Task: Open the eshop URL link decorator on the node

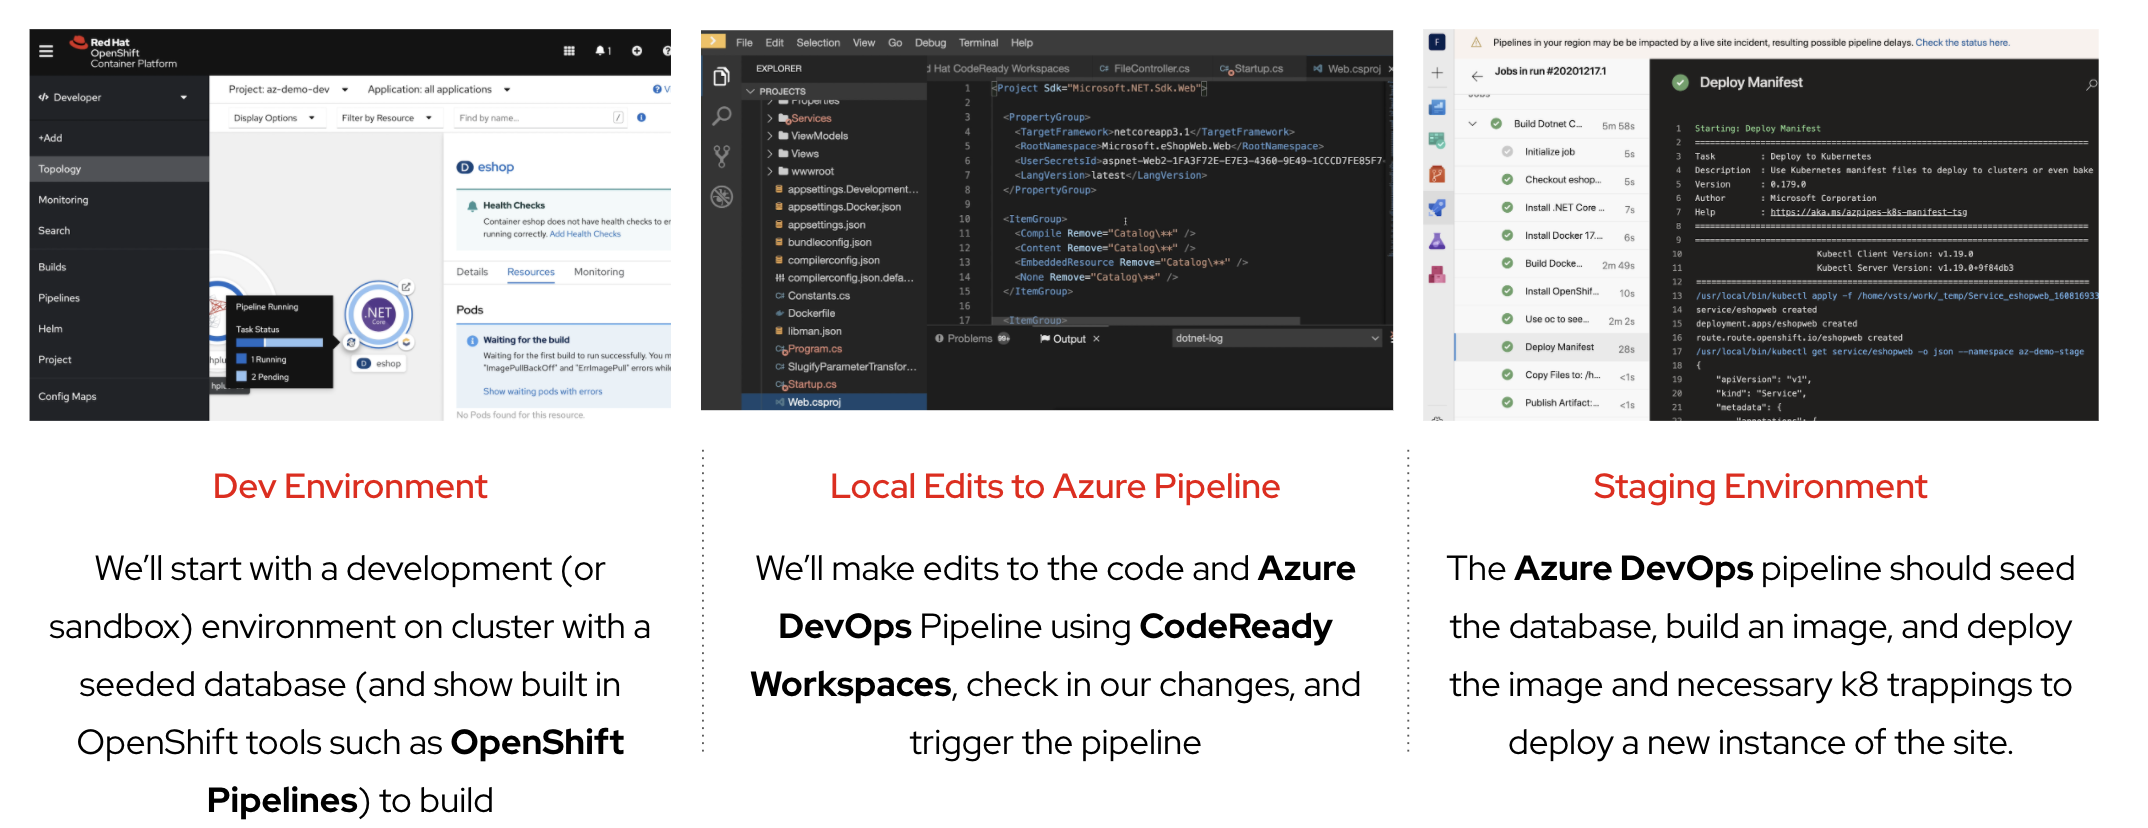Action: pyautogui.click(x=406, y=287)
